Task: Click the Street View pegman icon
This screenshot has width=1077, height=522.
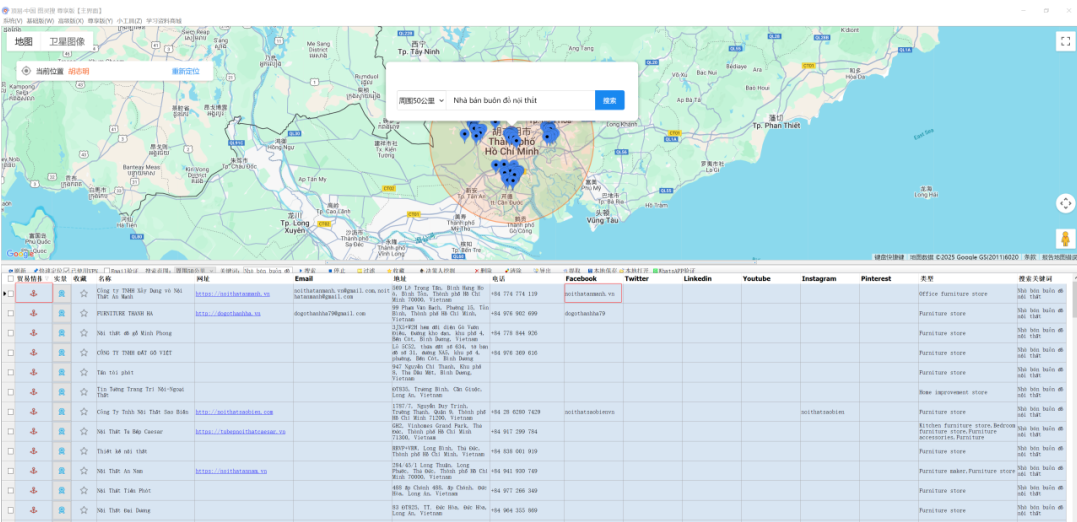Action: [1065, 240]
